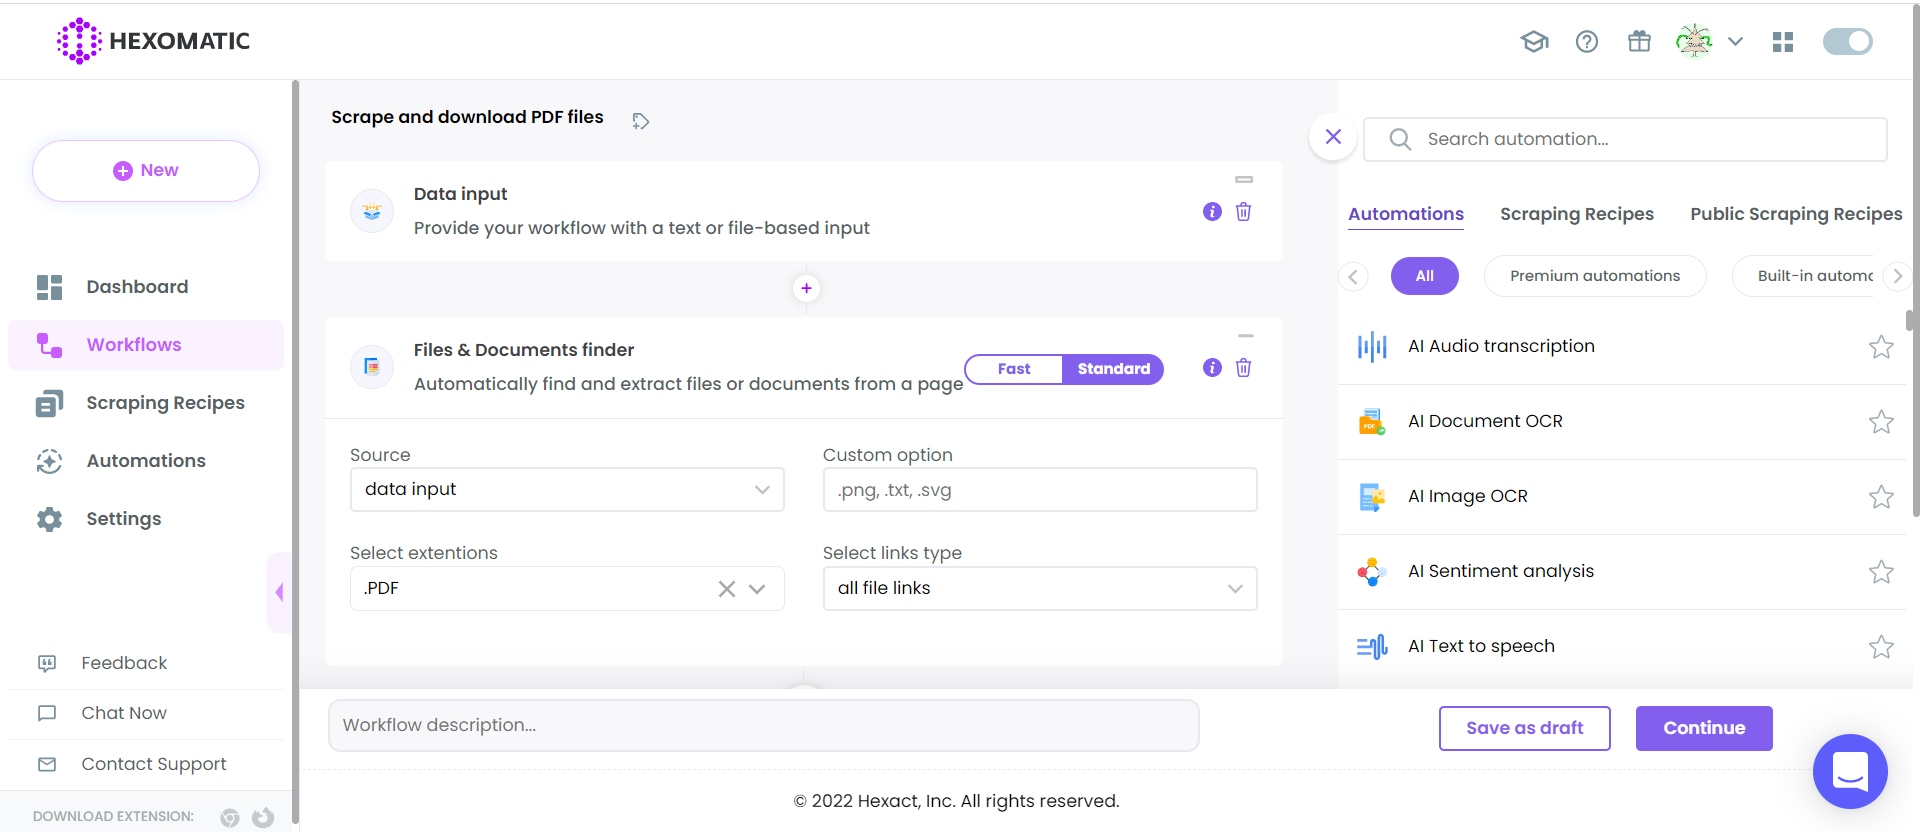Open Public Scraping Recipes tab
Viewport: 1920px width, 832px height.
click(1795, 214)
